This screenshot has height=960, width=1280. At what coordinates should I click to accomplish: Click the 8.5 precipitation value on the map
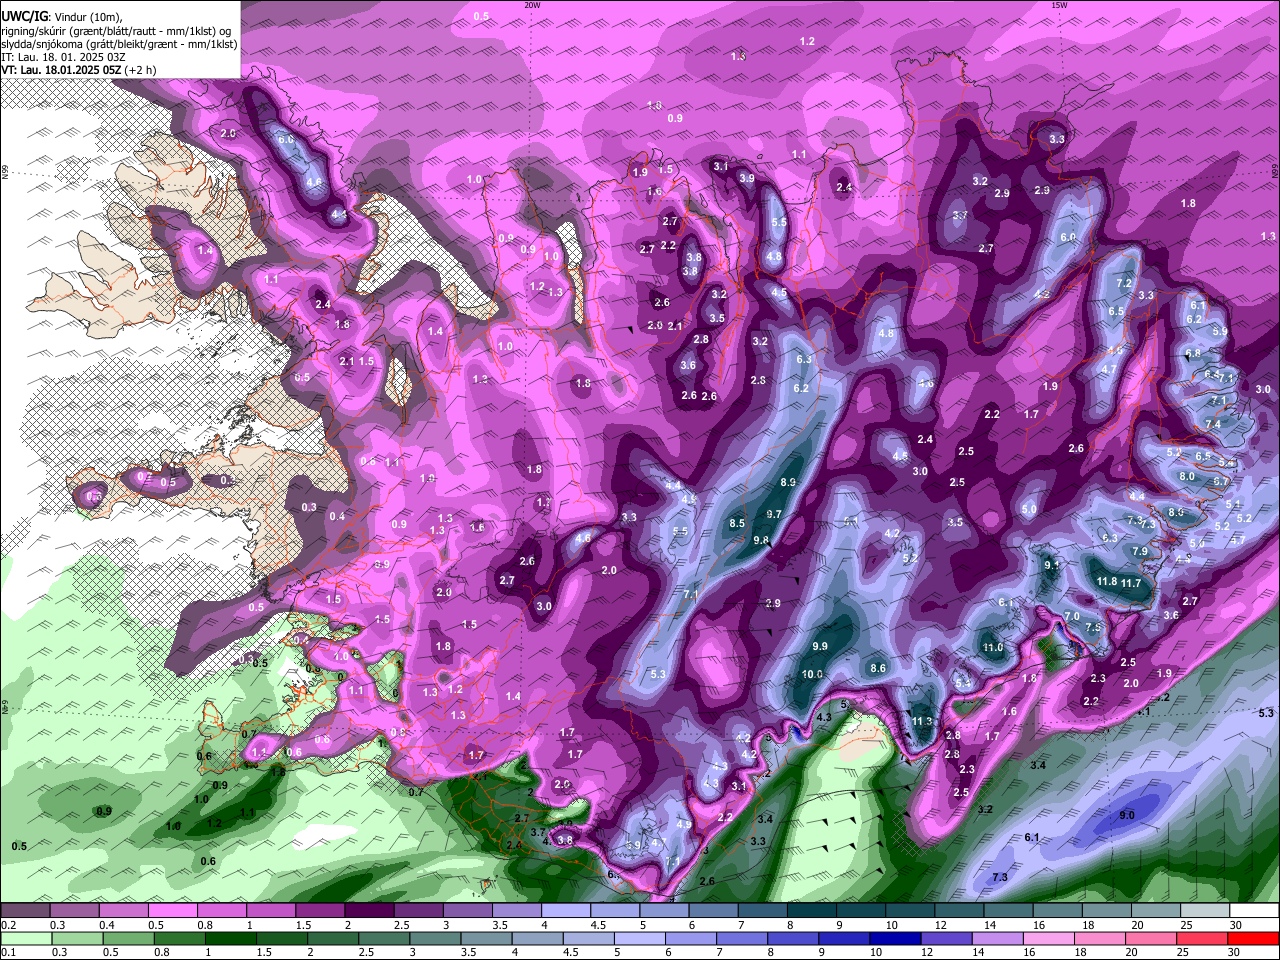click(737, 523)
